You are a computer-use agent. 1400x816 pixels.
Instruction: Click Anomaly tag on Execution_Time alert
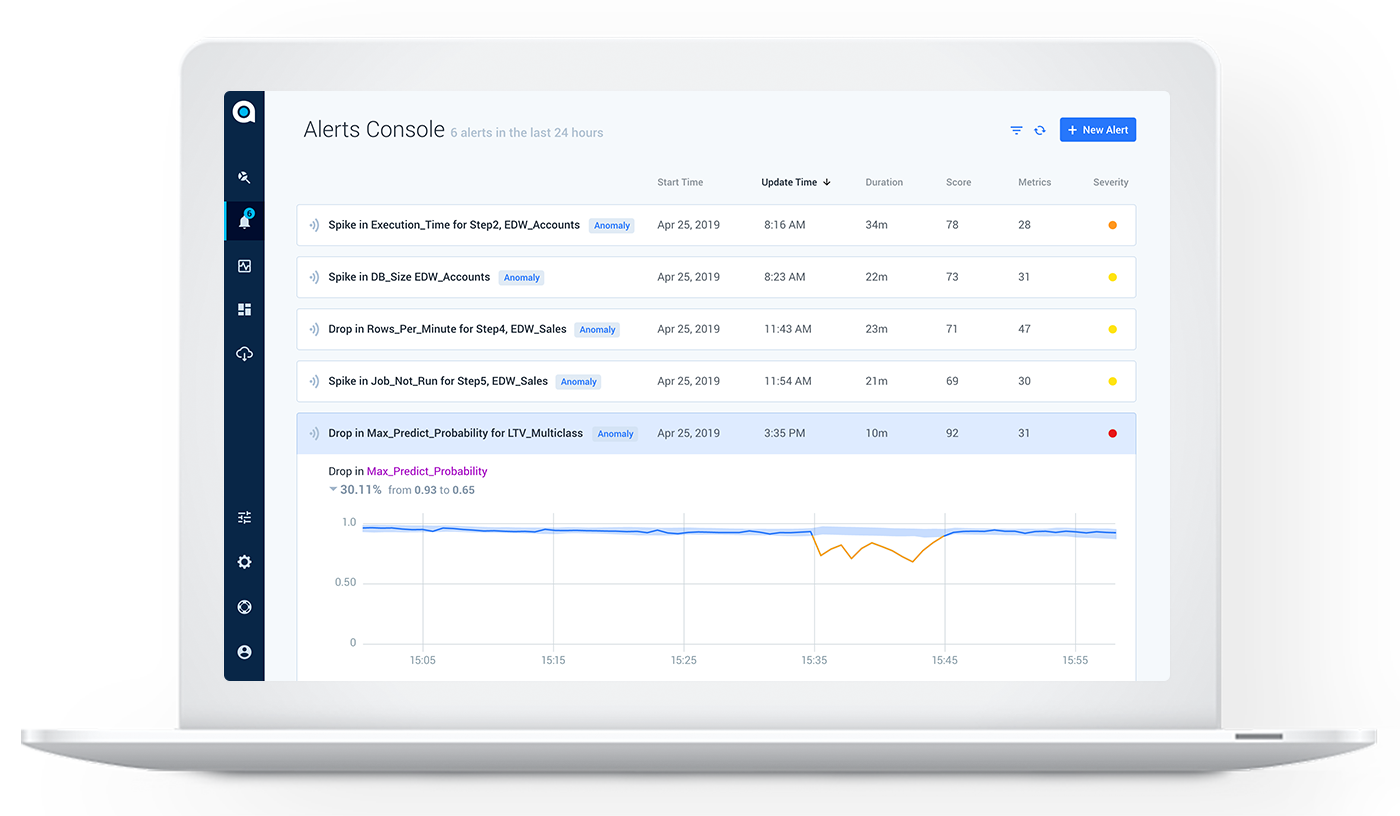(x=612, y=226)
